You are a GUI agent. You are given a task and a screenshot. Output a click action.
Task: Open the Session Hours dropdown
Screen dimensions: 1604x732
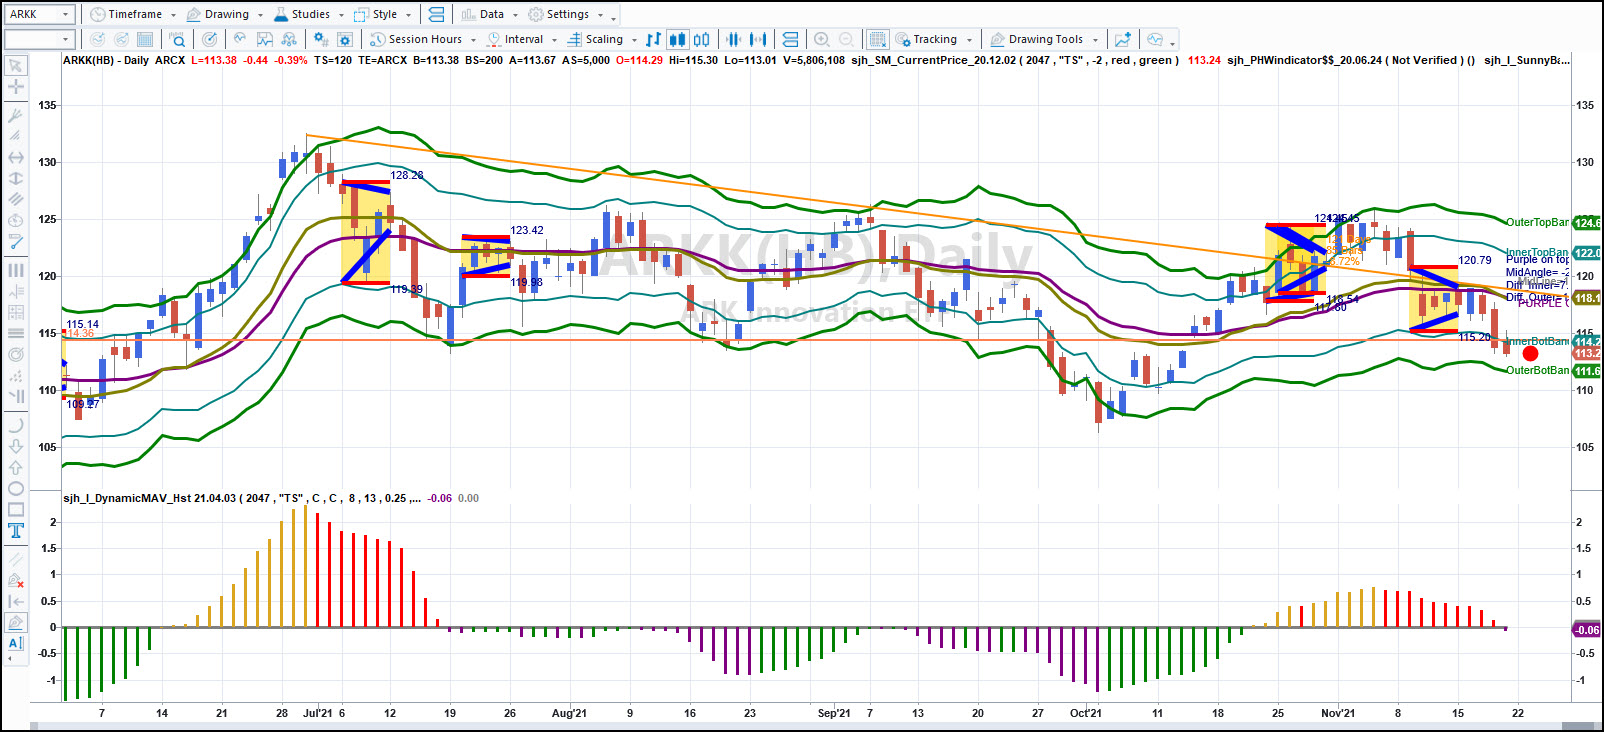pos(423,39)
